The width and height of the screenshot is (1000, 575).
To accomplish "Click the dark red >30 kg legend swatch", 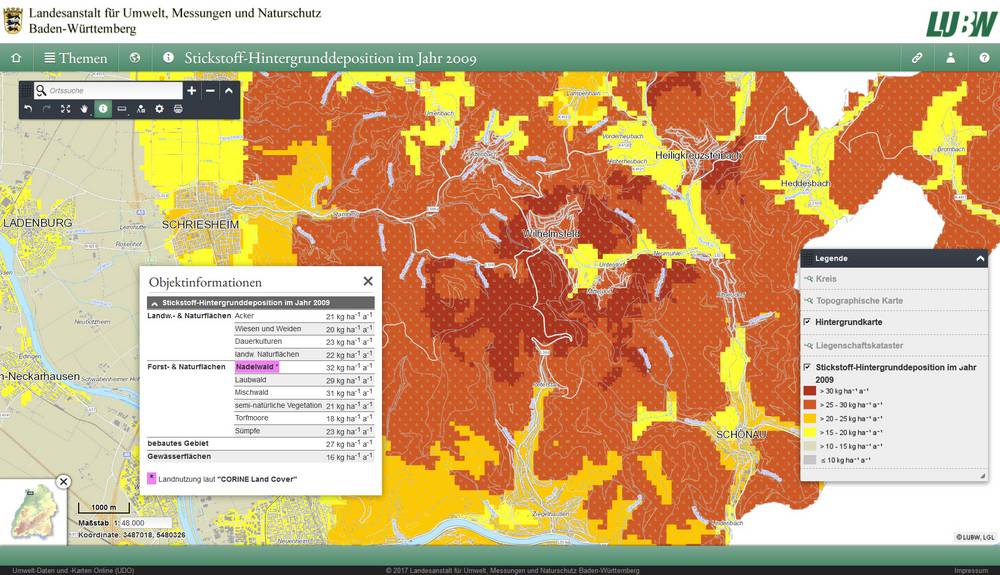I will tap(809, 392).
